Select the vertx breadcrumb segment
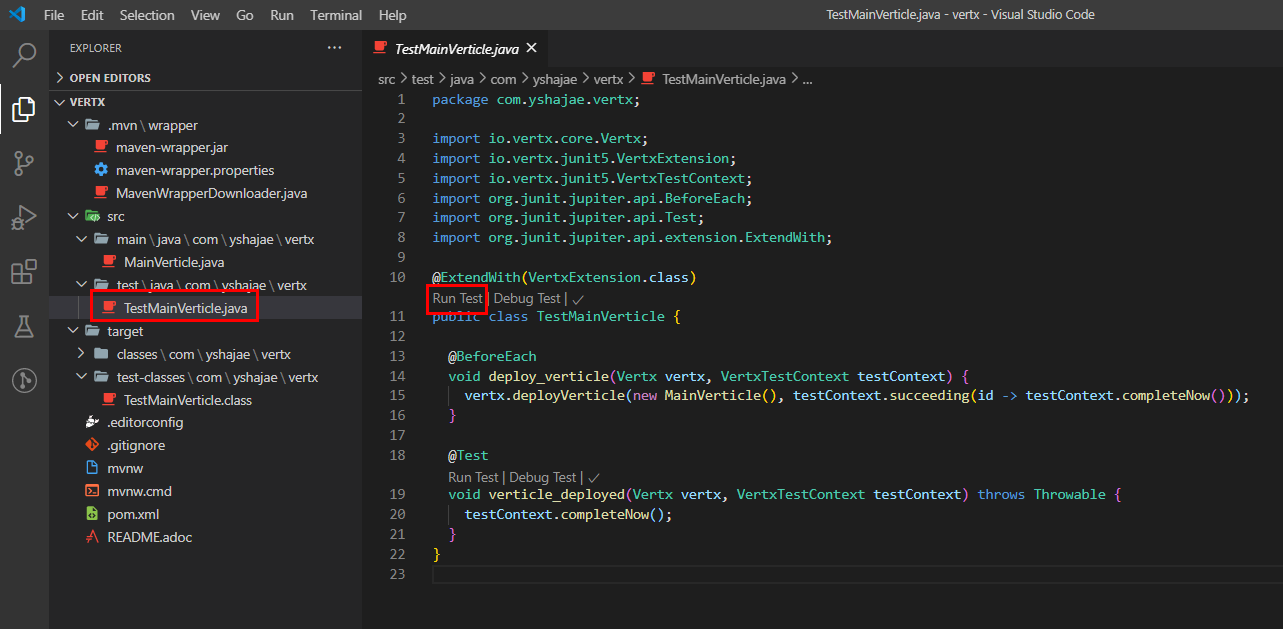 tap(608, 79)
